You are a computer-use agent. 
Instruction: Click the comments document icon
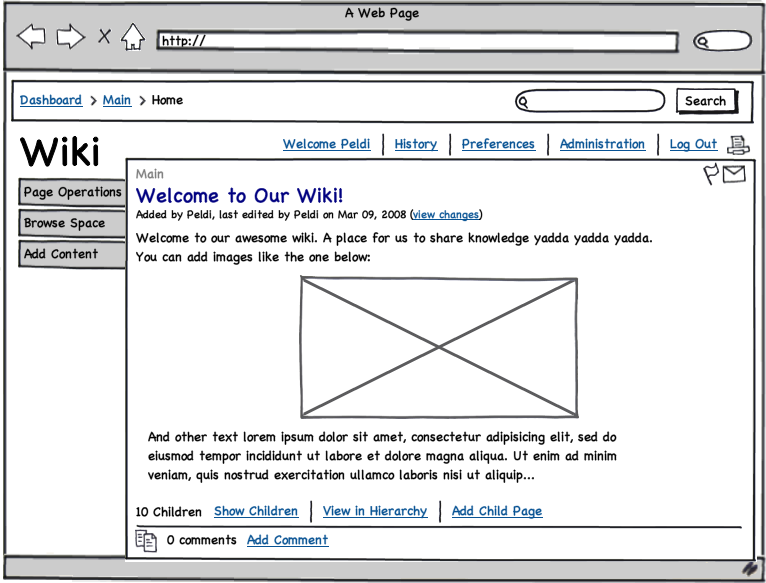(x=146, y=540)
